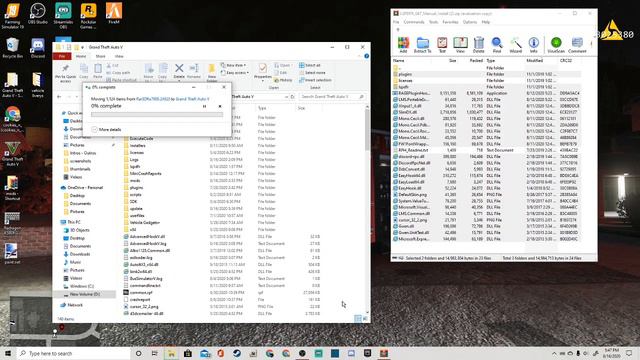The image size is (640, 360).
Task: Click Select all in Explorer ribbon
Action: (x=310, y=65)
